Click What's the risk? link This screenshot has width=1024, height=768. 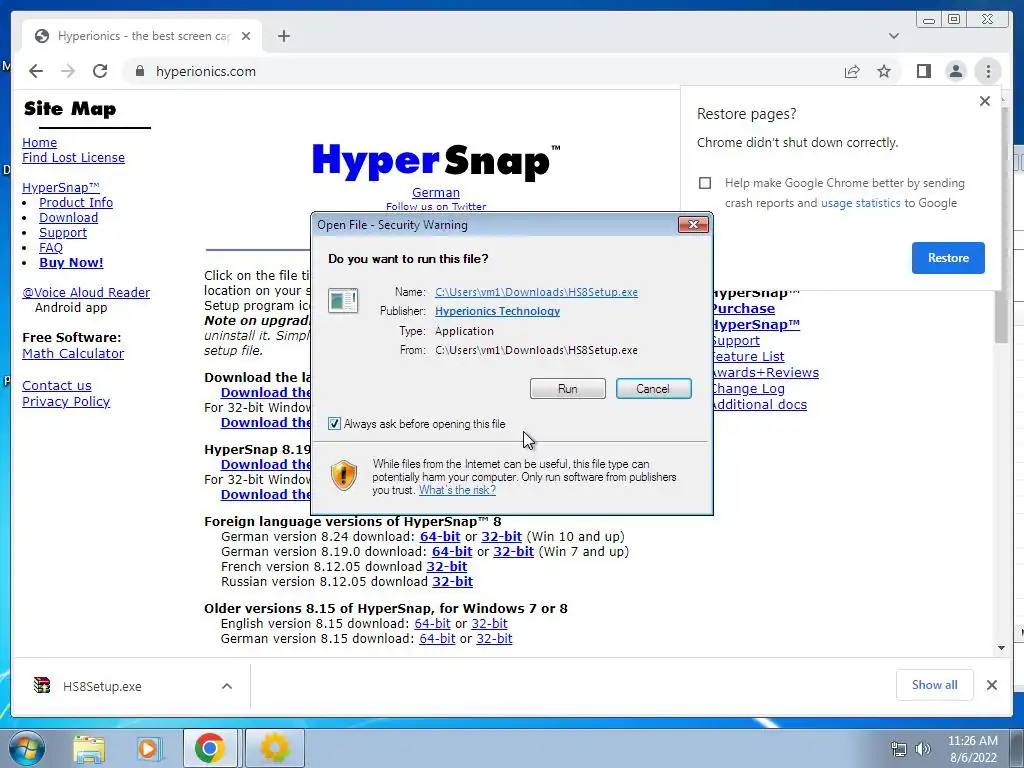click(x=457, y=490)
